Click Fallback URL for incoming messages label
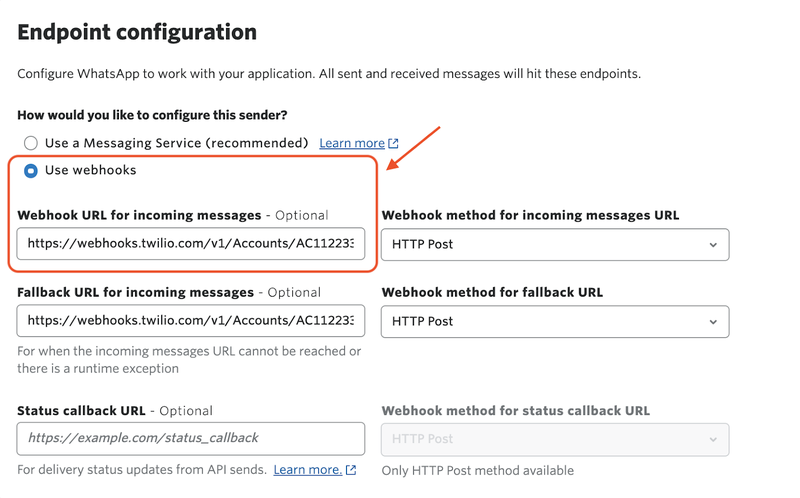The height and width of the screenshot is (498, 800). click(x=135, y=292)
